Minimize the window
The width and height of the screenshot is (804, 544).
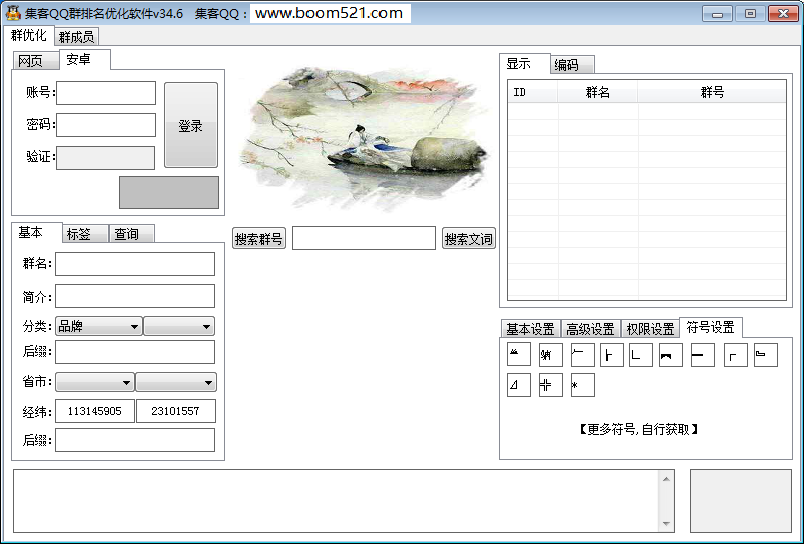point(717,14)
